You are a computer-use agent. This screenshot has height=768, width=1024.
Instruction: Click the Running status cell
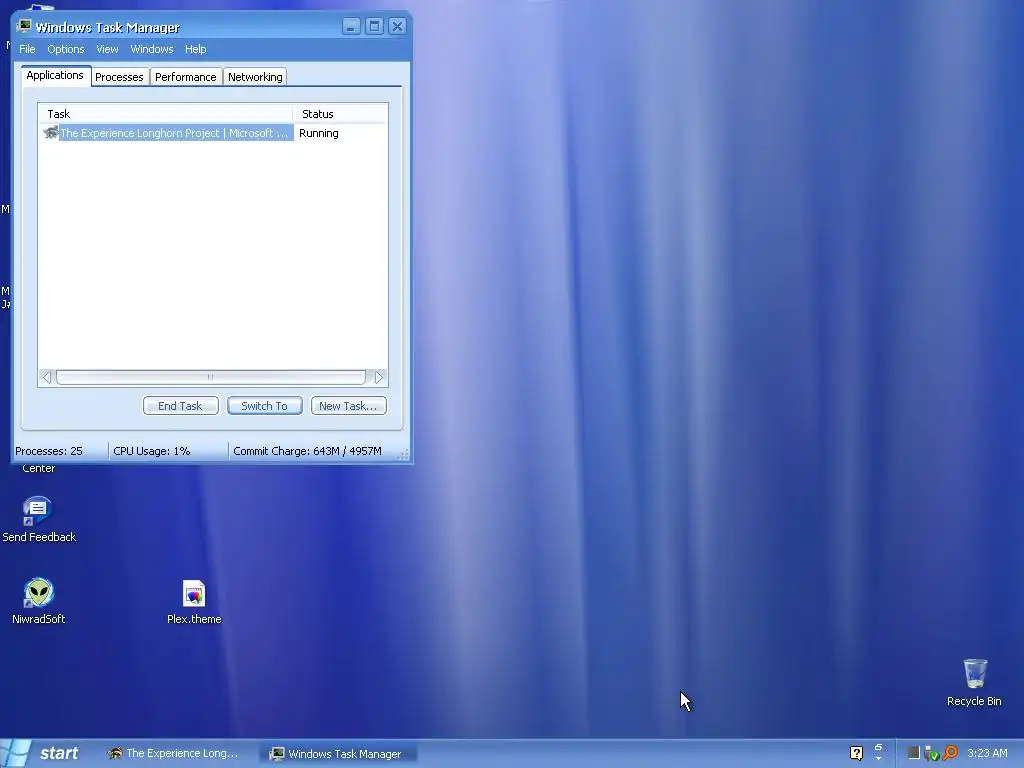(319, 133)
